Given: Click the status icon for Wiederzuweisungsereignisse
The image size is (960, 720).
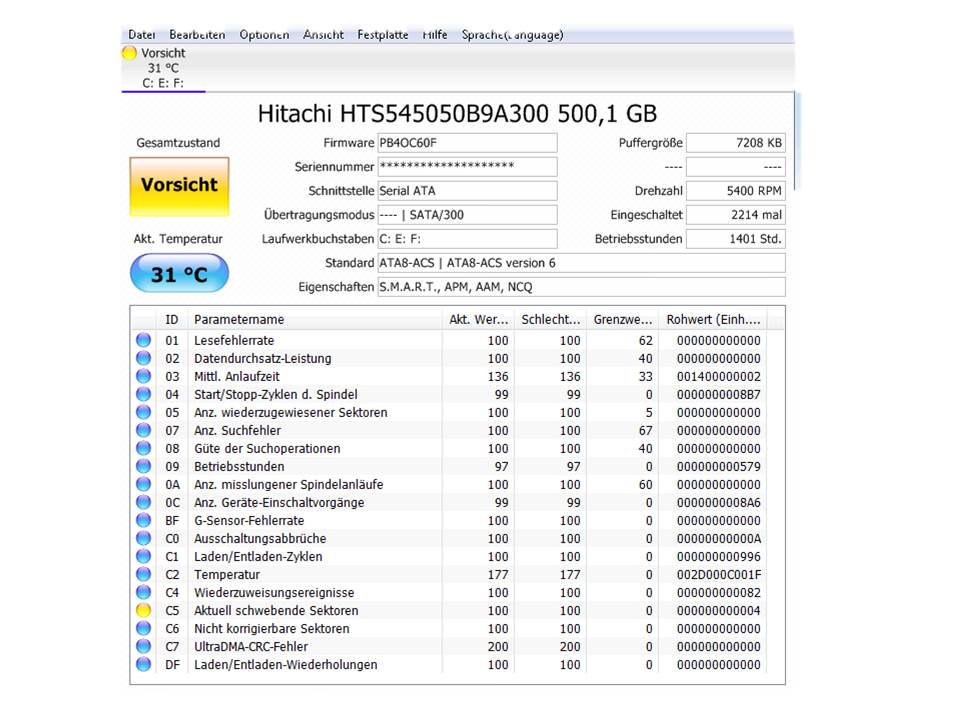Looking at the screenshot, I should (143, 592).
